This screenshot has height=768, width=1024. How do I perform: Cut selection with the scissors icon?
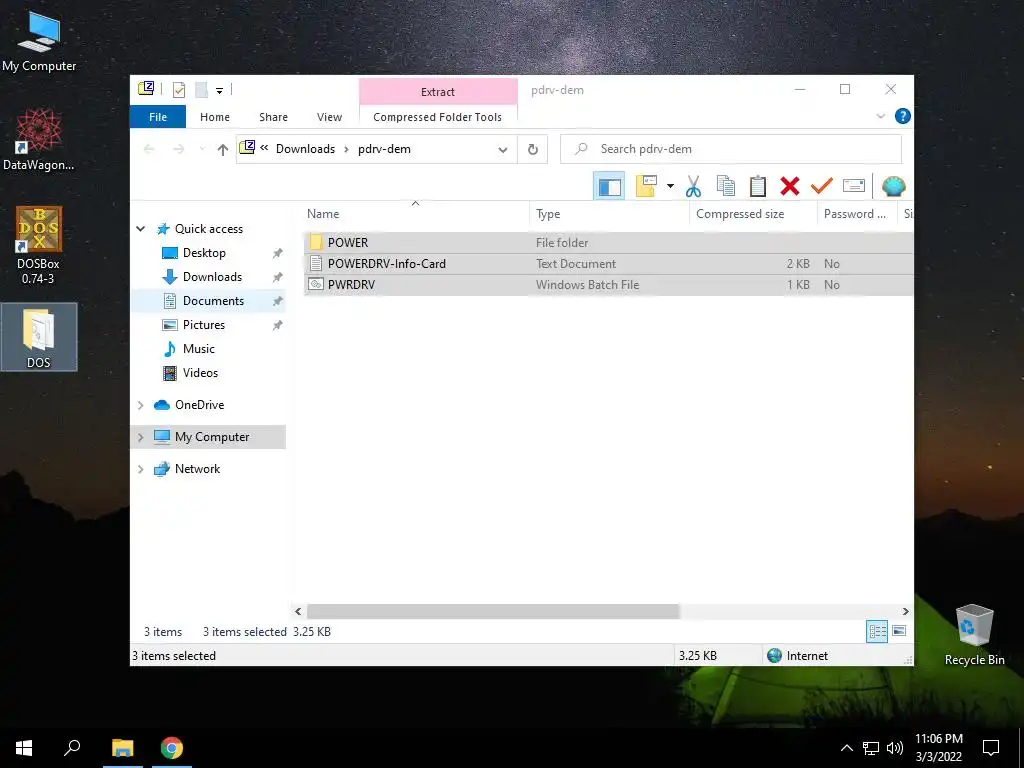click(x=693, y=186)
